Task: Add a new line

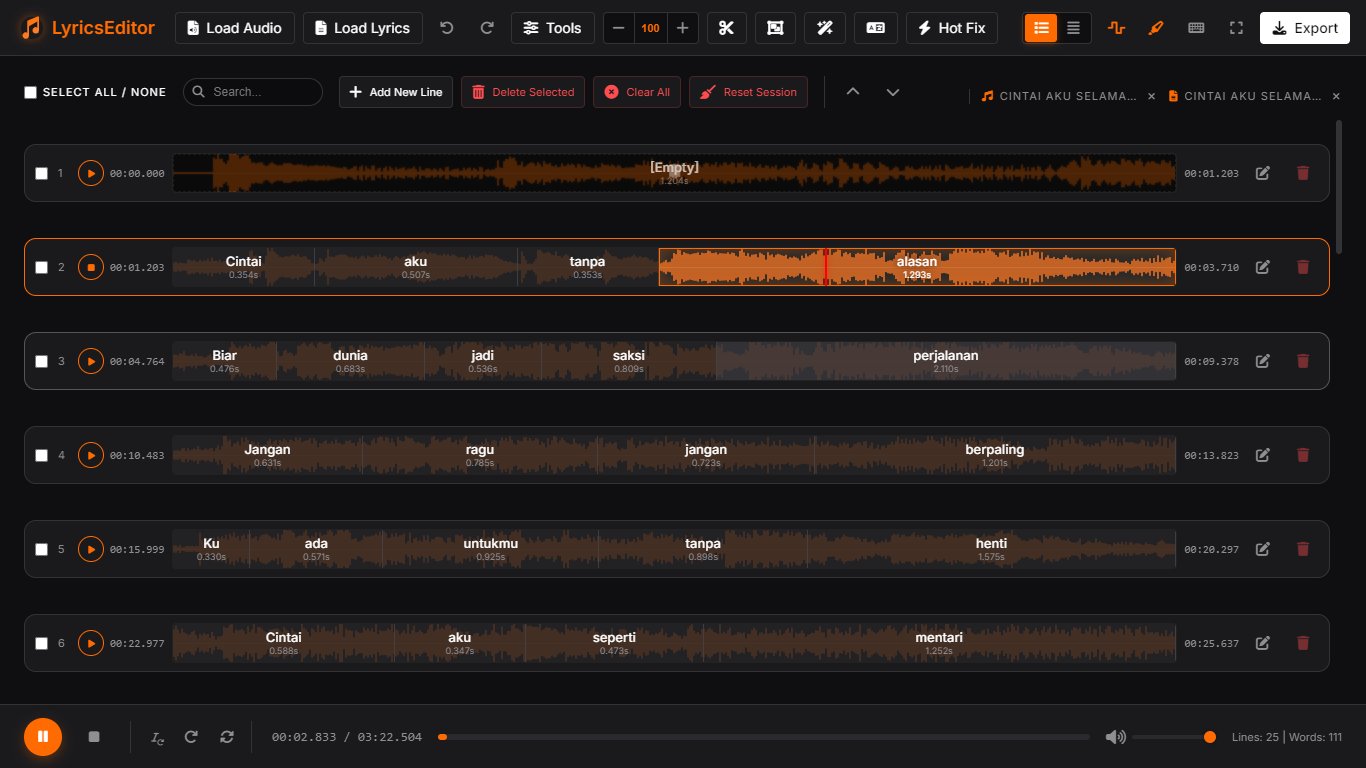Action: [396, 92]
